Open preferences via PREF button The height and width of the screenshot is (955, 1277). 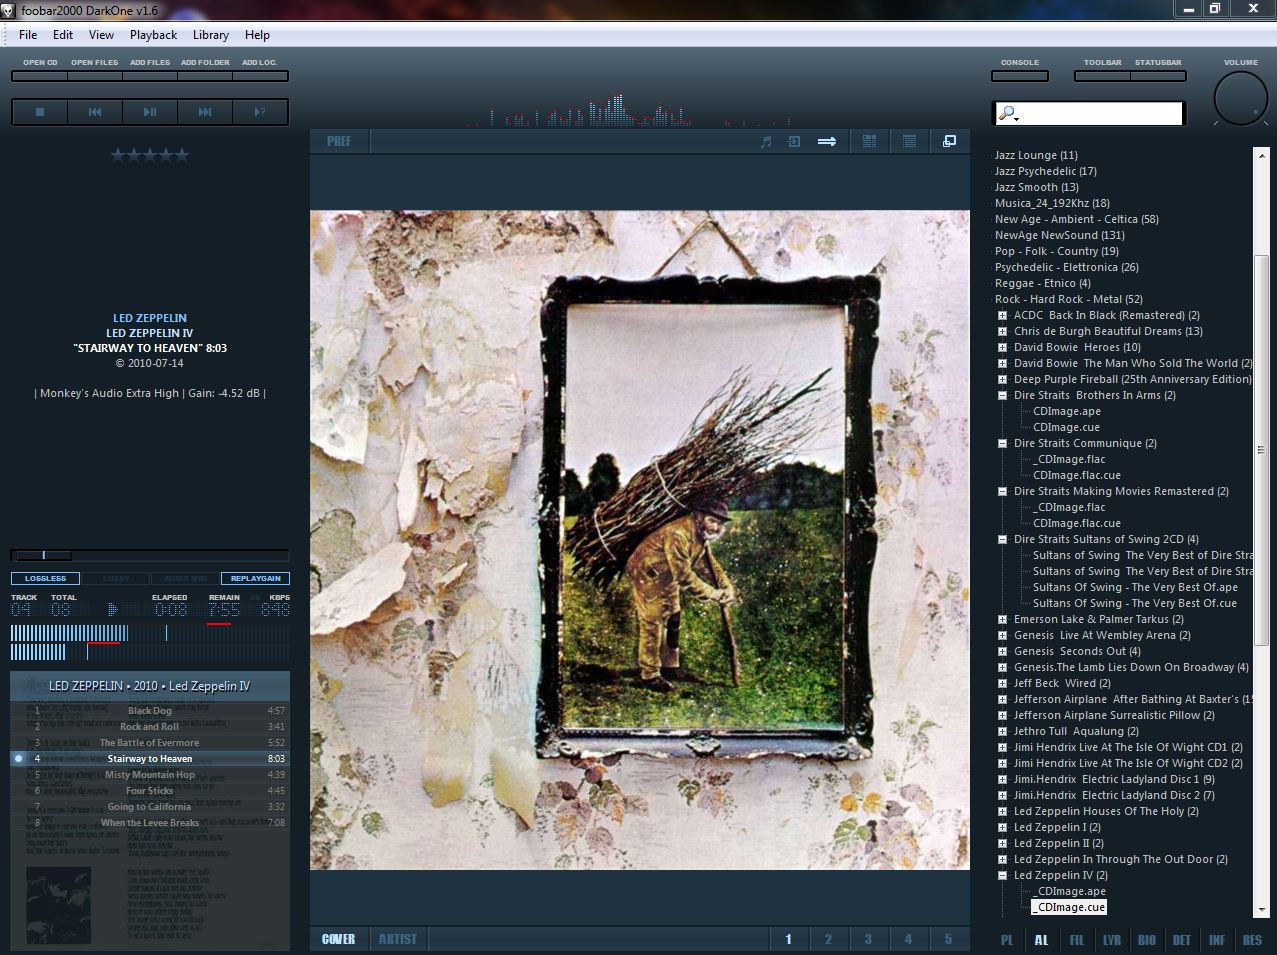tap(339, 142)
